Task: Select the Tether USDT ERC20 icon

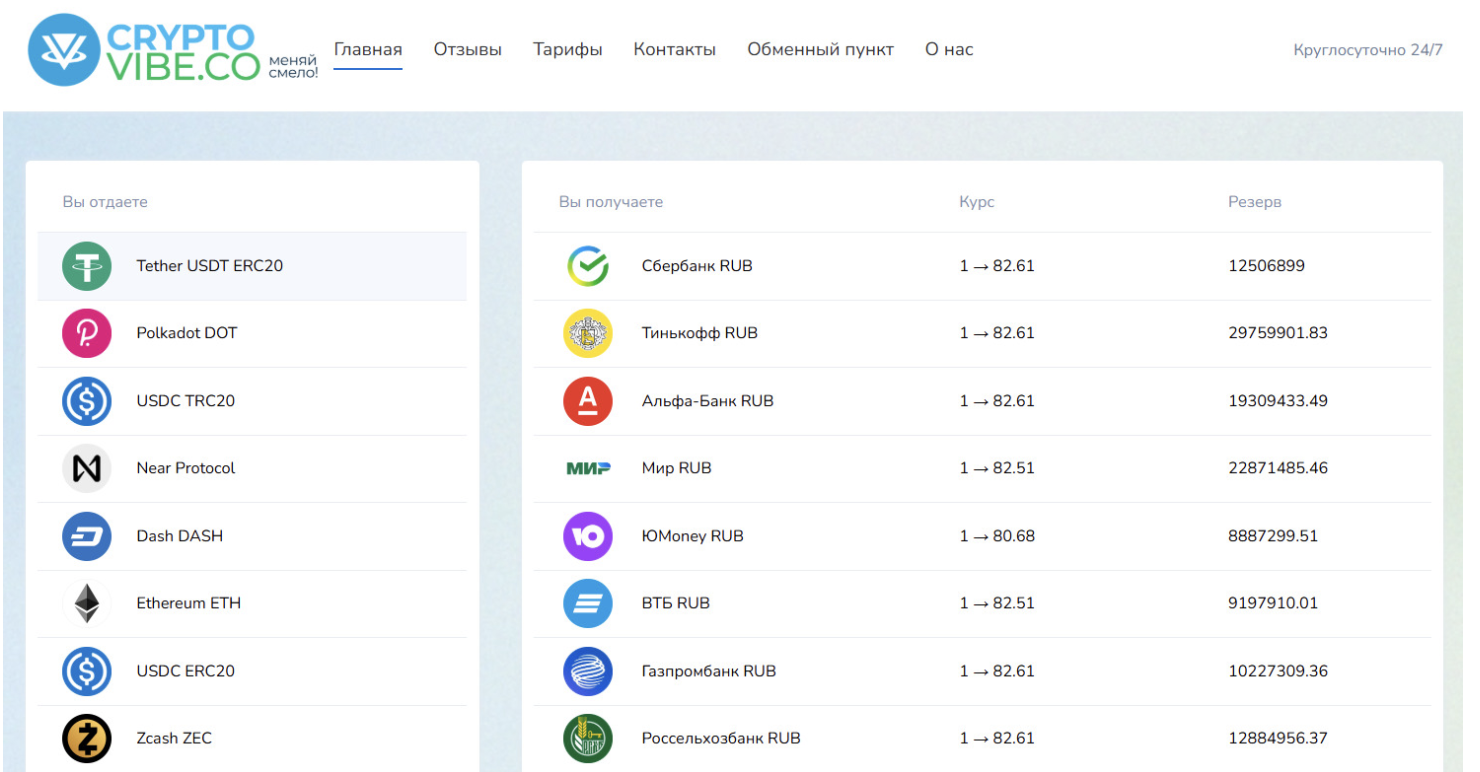Action: pyautogui.click(x=87, y=266)
